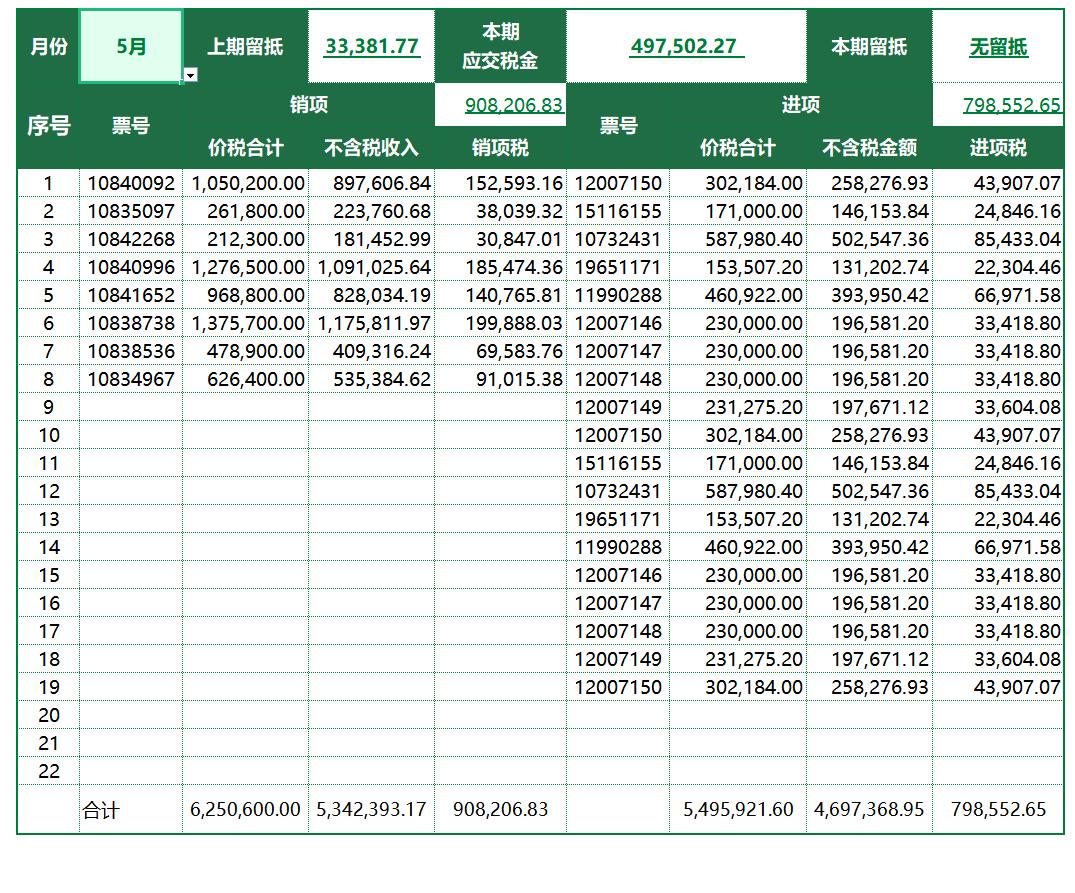Select the 上期留抵 label cell

[245, 44]
